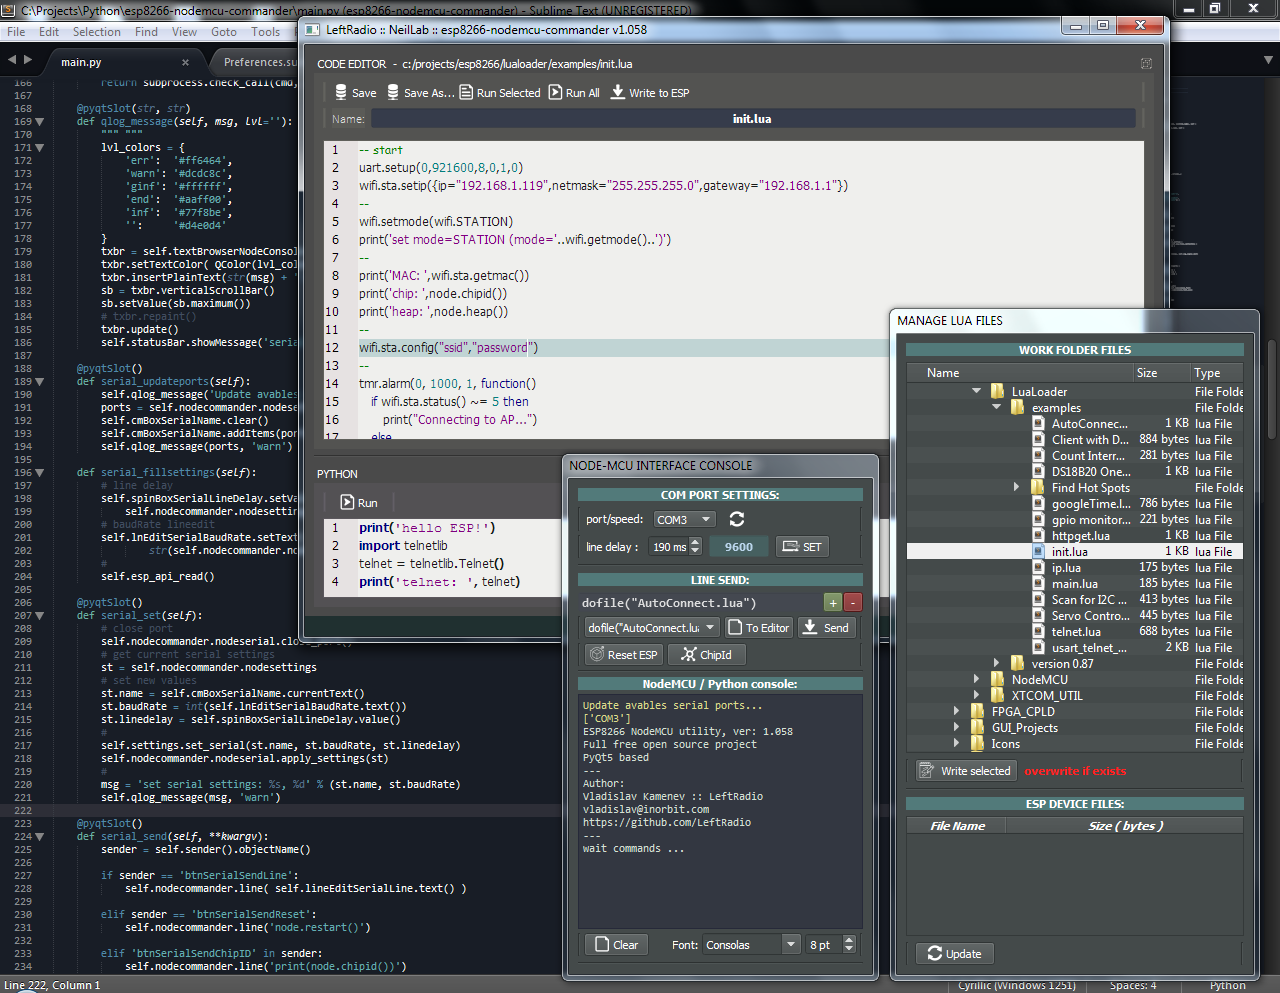Viewport: 1280px width, 993px height.
Task: Click the File Name column header in ESP Device Files
Action: tap(957, 826)
